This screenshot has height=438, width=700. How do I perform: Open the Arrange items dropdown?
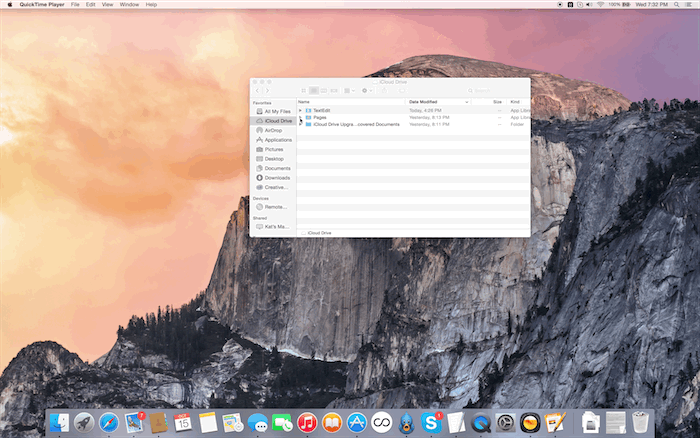coord(349,91)
